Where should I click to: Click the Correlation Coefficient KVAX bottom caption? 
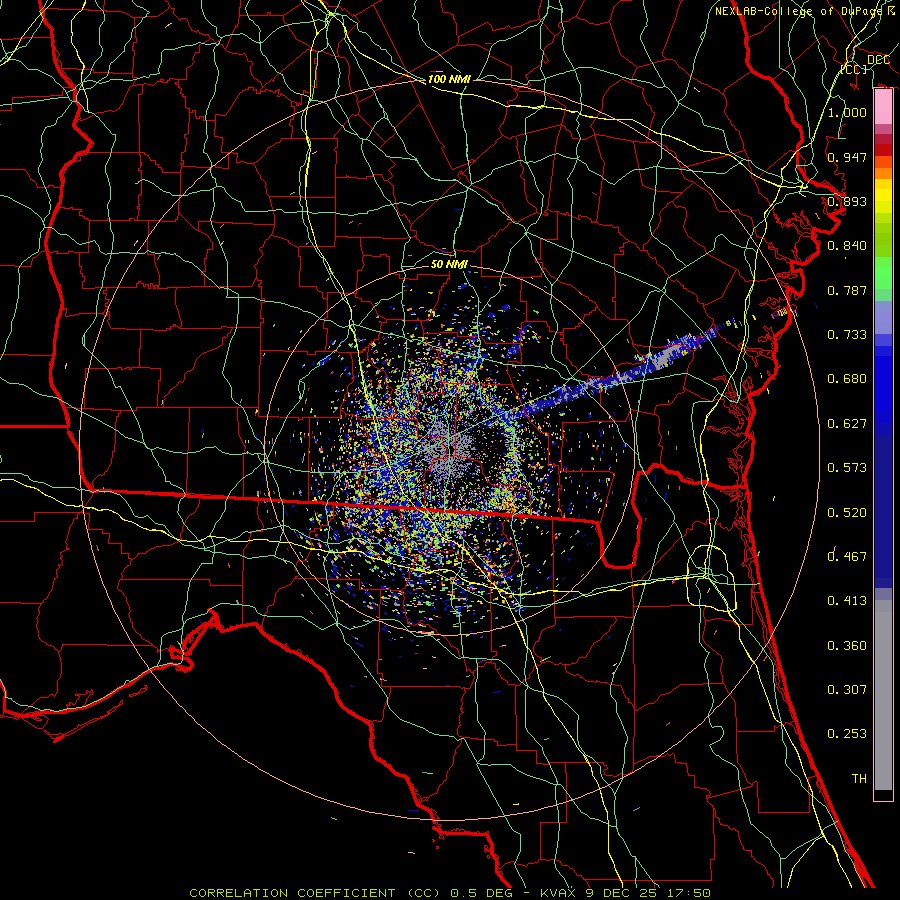pos(450,893)
